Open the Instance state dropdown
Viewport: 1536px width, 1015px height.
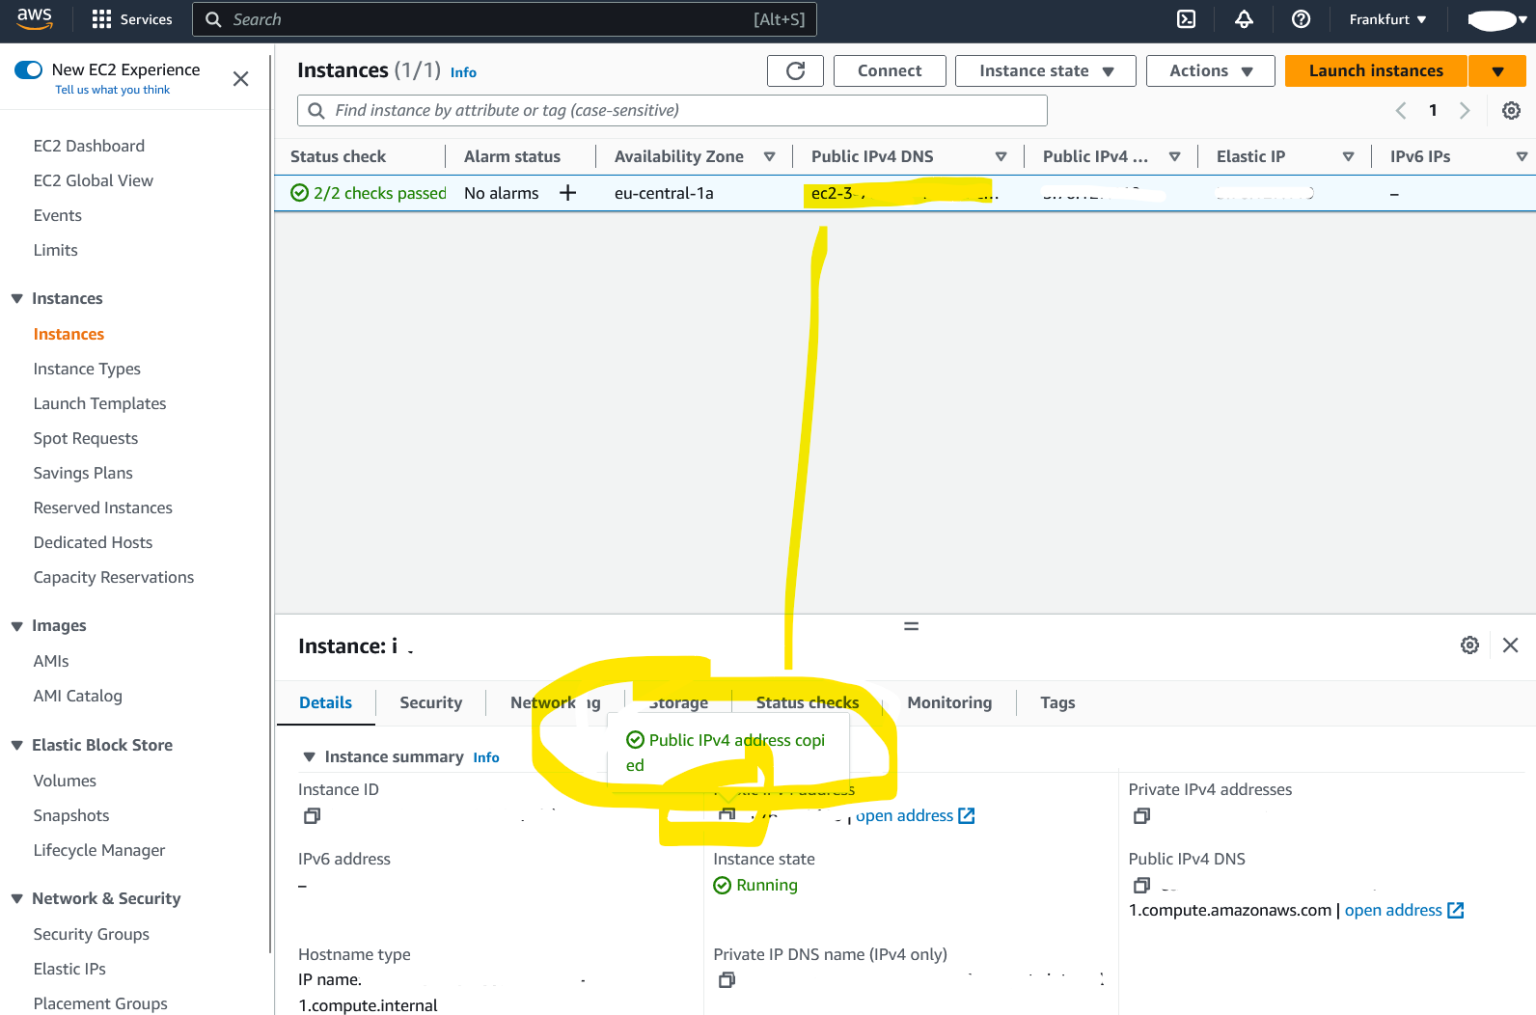click(1045, 70)
